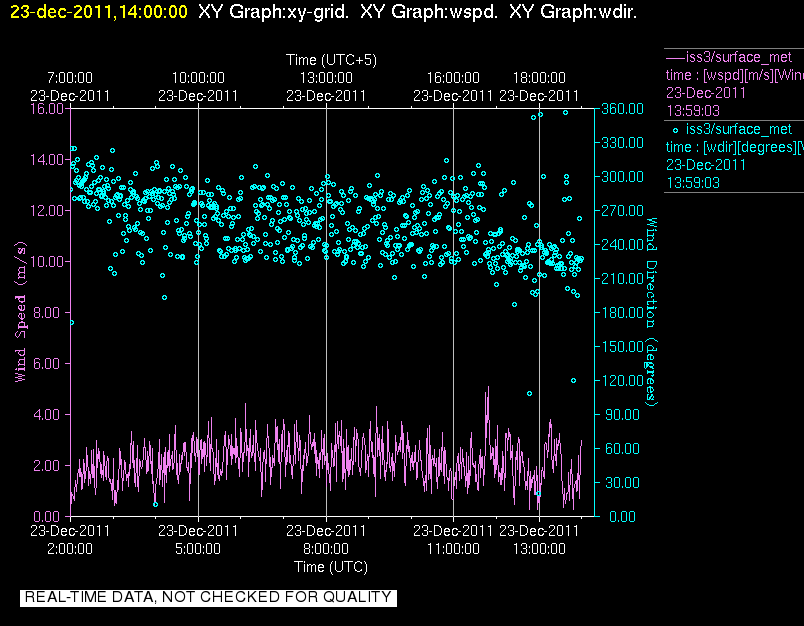
Task: Click the 360.00 wind direction tick label
Action: tap(622, 109)
